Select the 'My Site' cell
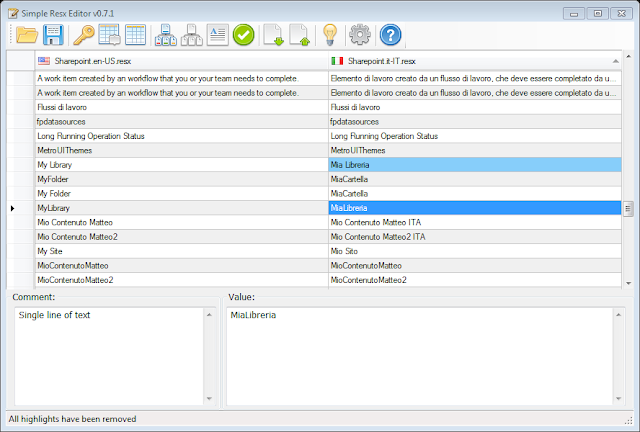This screenshot has width=640, height=432. tap(181, 251)
